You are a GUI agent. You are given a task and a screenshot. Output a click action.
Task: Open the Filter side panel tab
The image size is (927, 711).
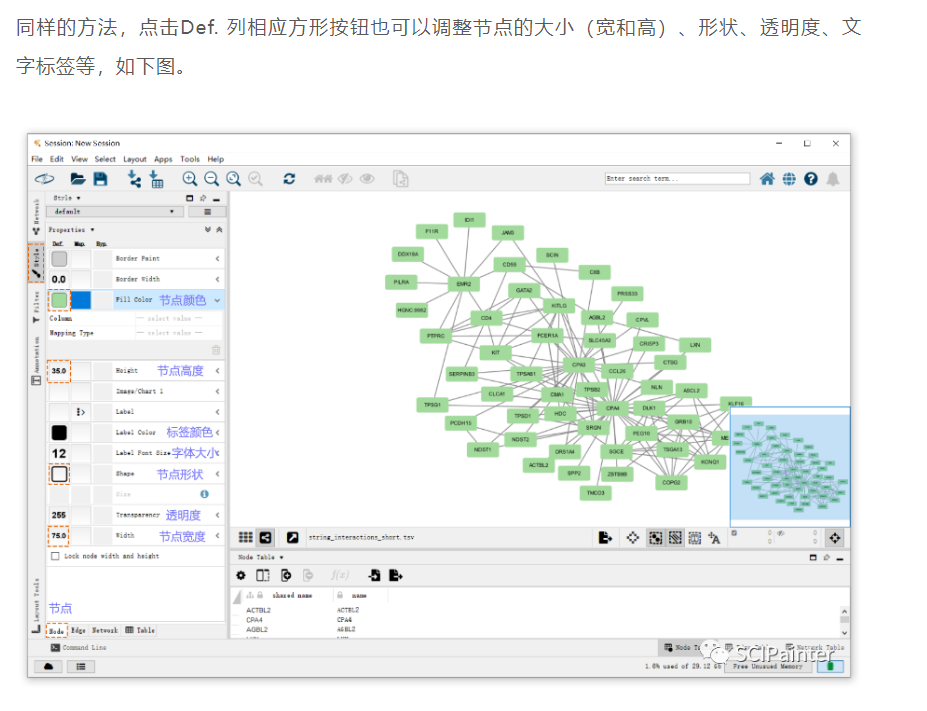point(36,307)
